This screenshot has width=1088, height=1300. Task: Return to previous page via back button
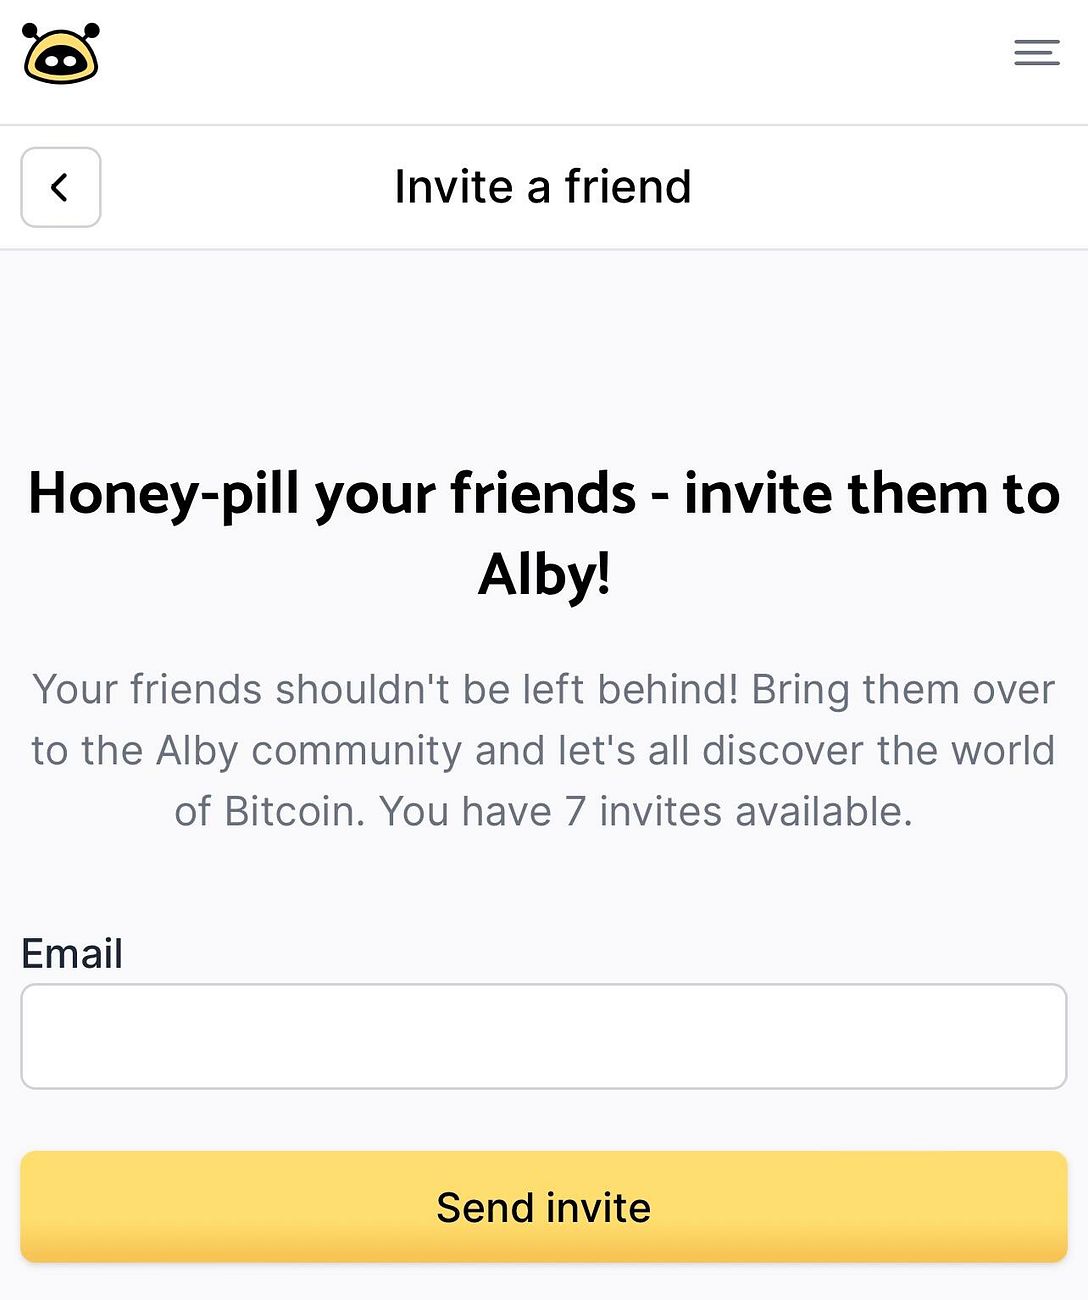[61, 187]
